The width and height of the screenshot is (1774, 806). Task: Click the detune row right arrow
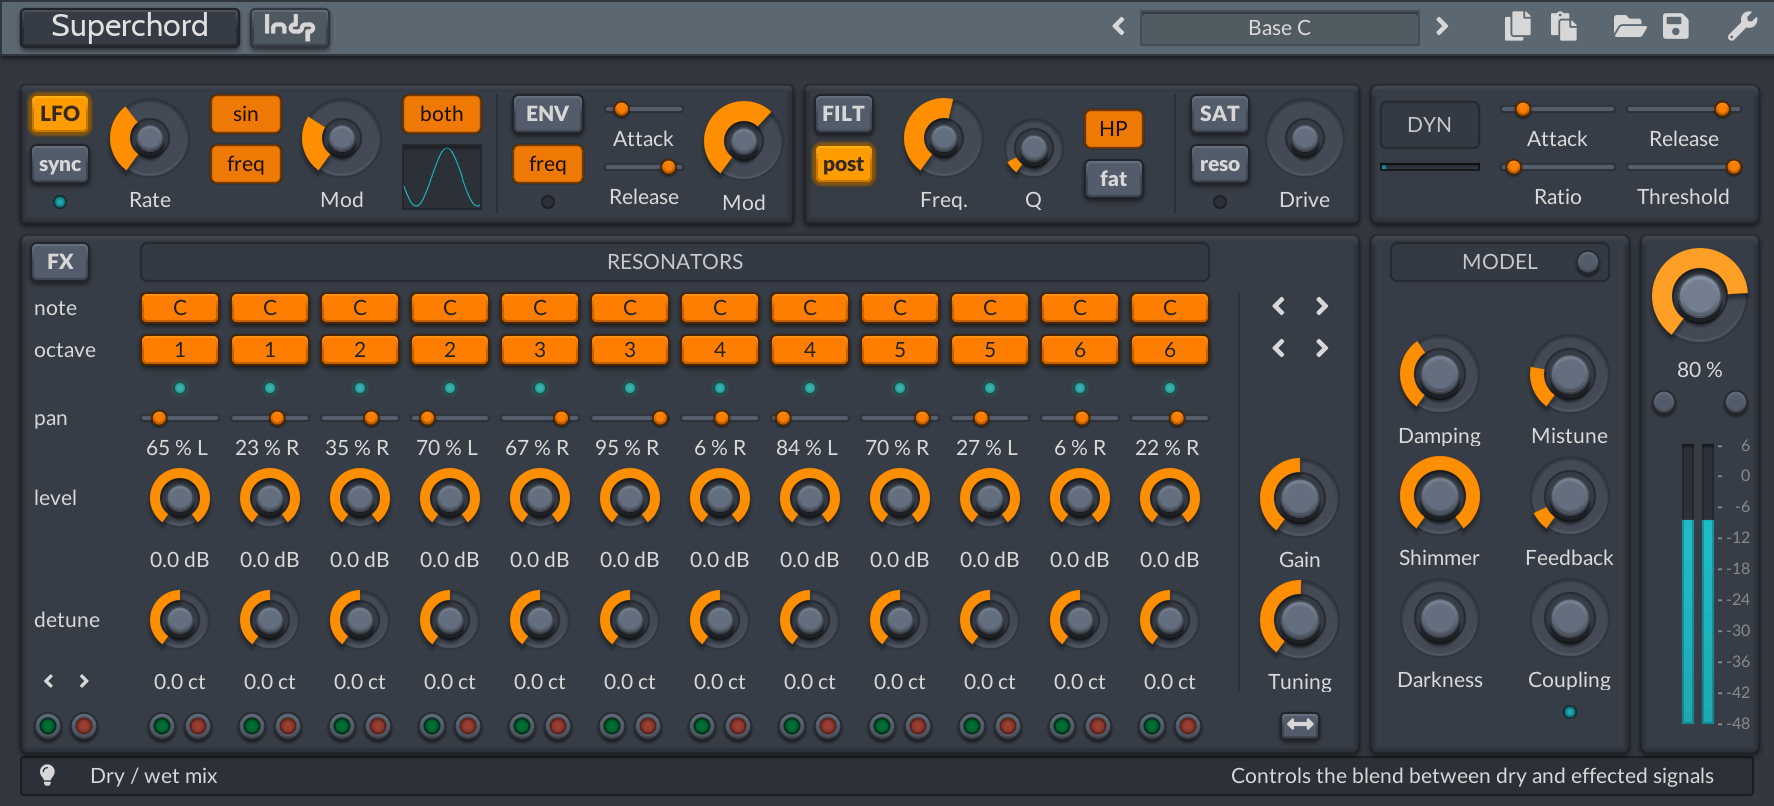[x=84, y=681]
